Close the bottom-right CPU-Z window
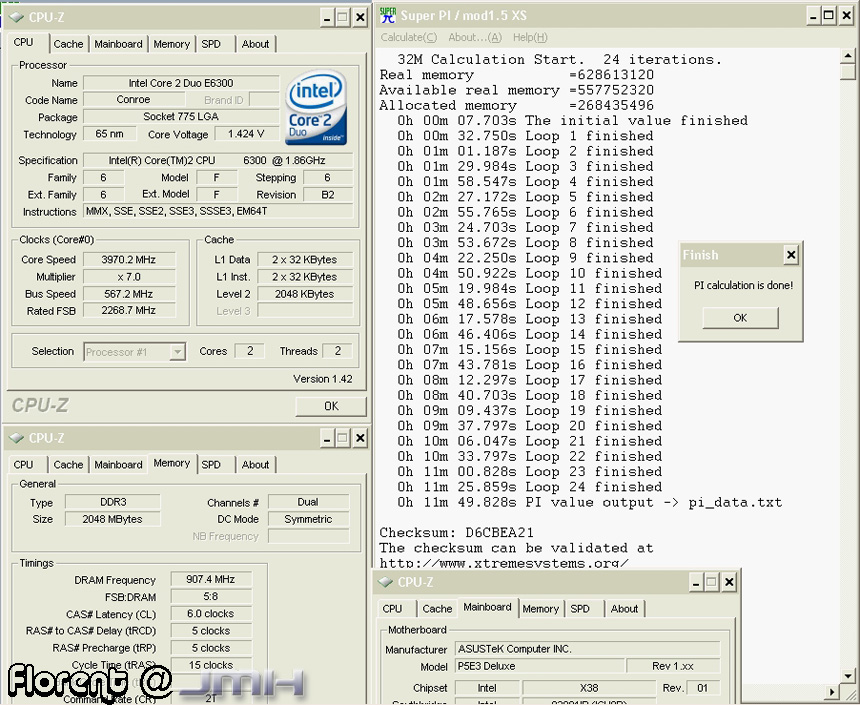Viewport: 860px width, 705px height. (729, 582)
